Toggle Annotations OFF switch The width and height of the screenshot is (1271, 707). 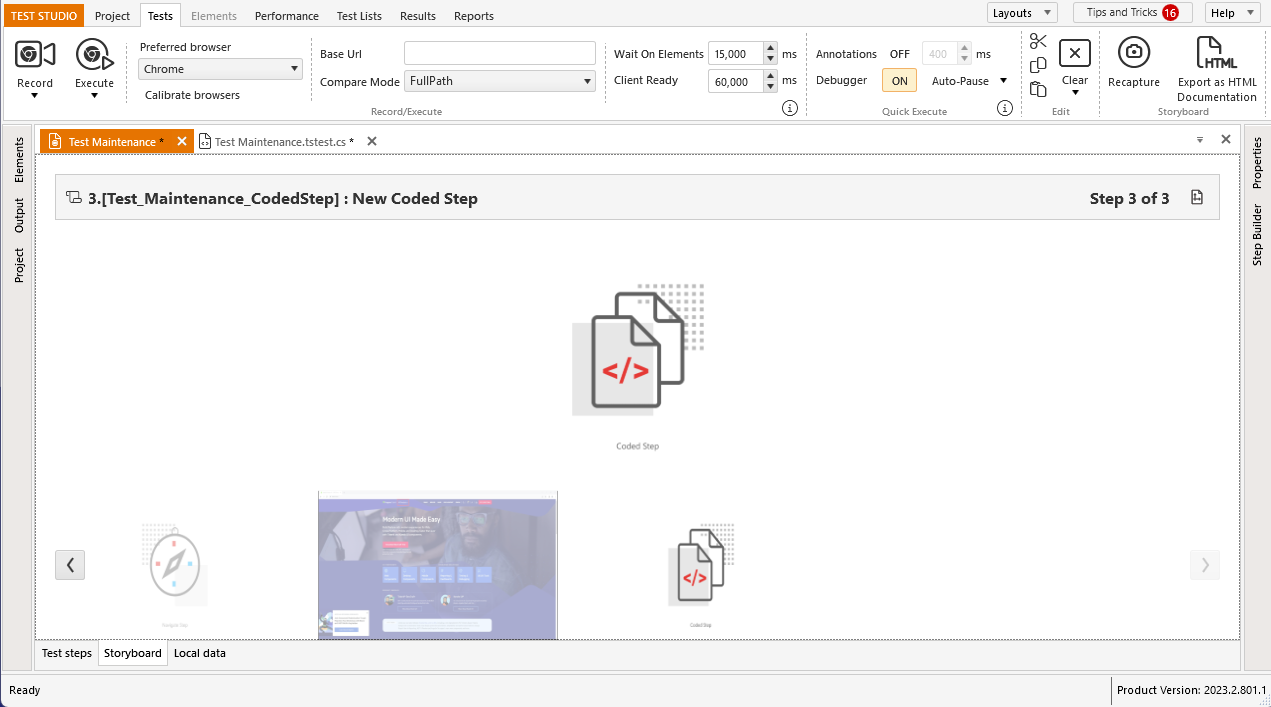click(x=899, y=54)
